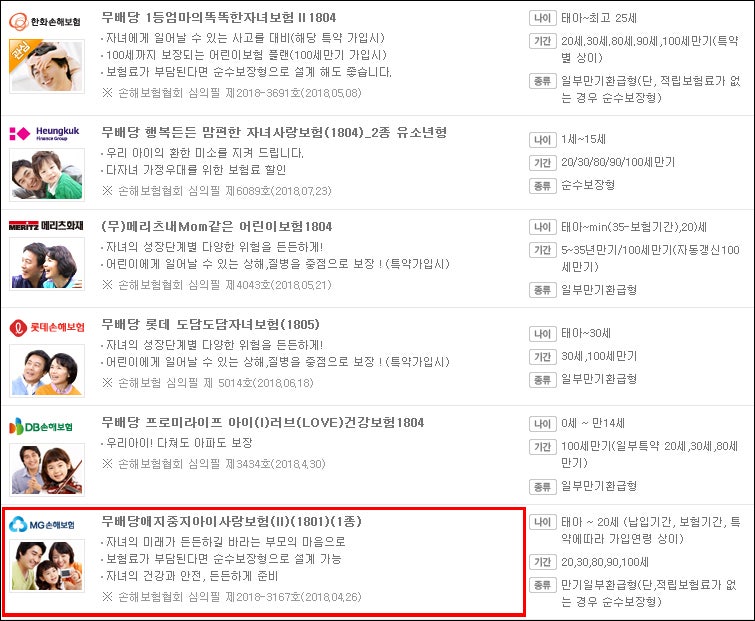Click the DB insurance green logo
Screen dimensions: 755x621
tap(41, 427)
